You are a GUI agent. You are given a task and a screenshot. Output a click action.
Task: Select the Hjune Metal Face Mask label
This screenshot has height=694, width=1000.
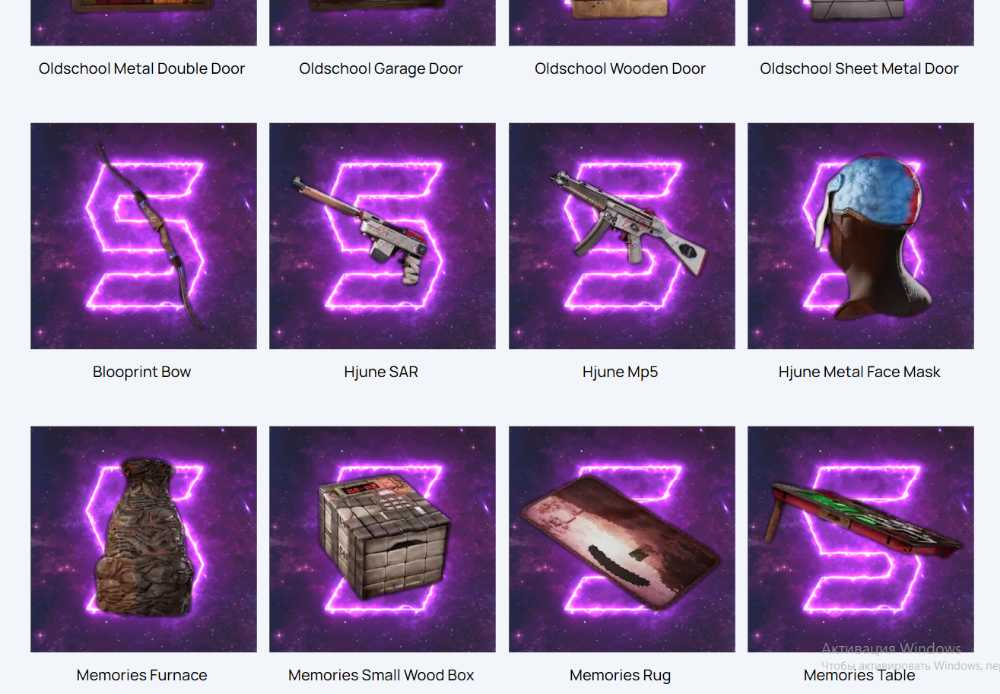tap(859, 372)
